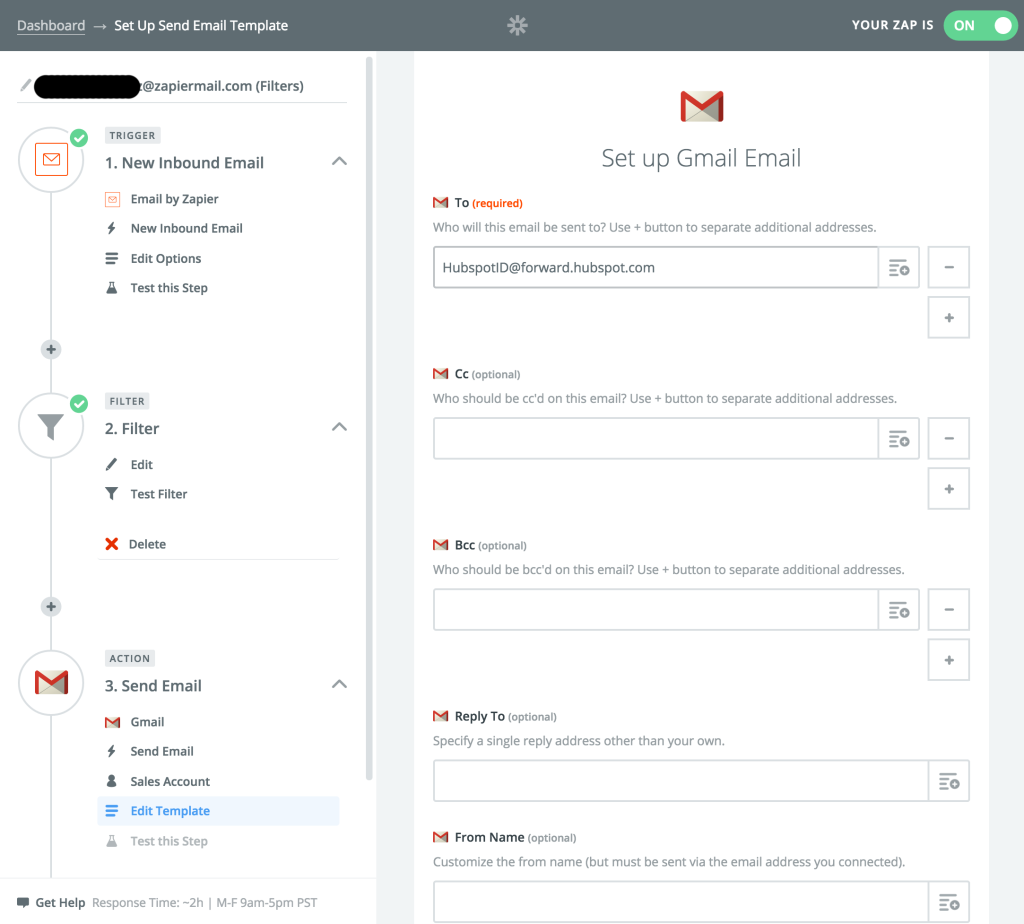Screen dimensions: 1024x924
Task: Click the Cc input field
Action: click(656, 438)
